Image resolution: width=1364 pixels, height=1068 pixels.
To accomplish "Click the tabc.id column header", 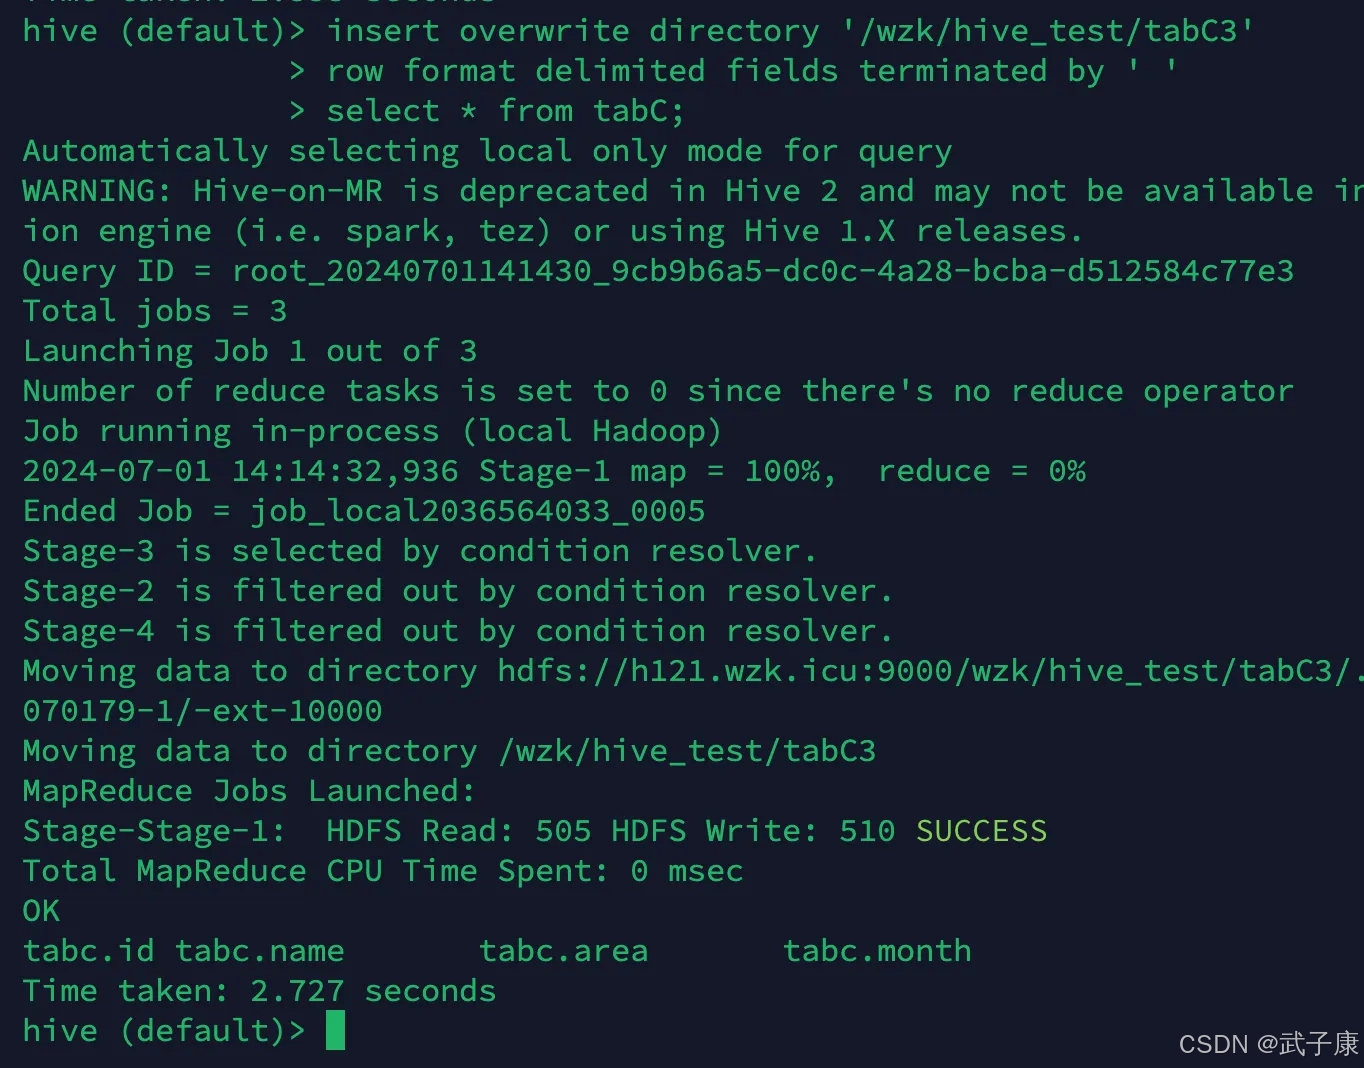I will [88, 951].
